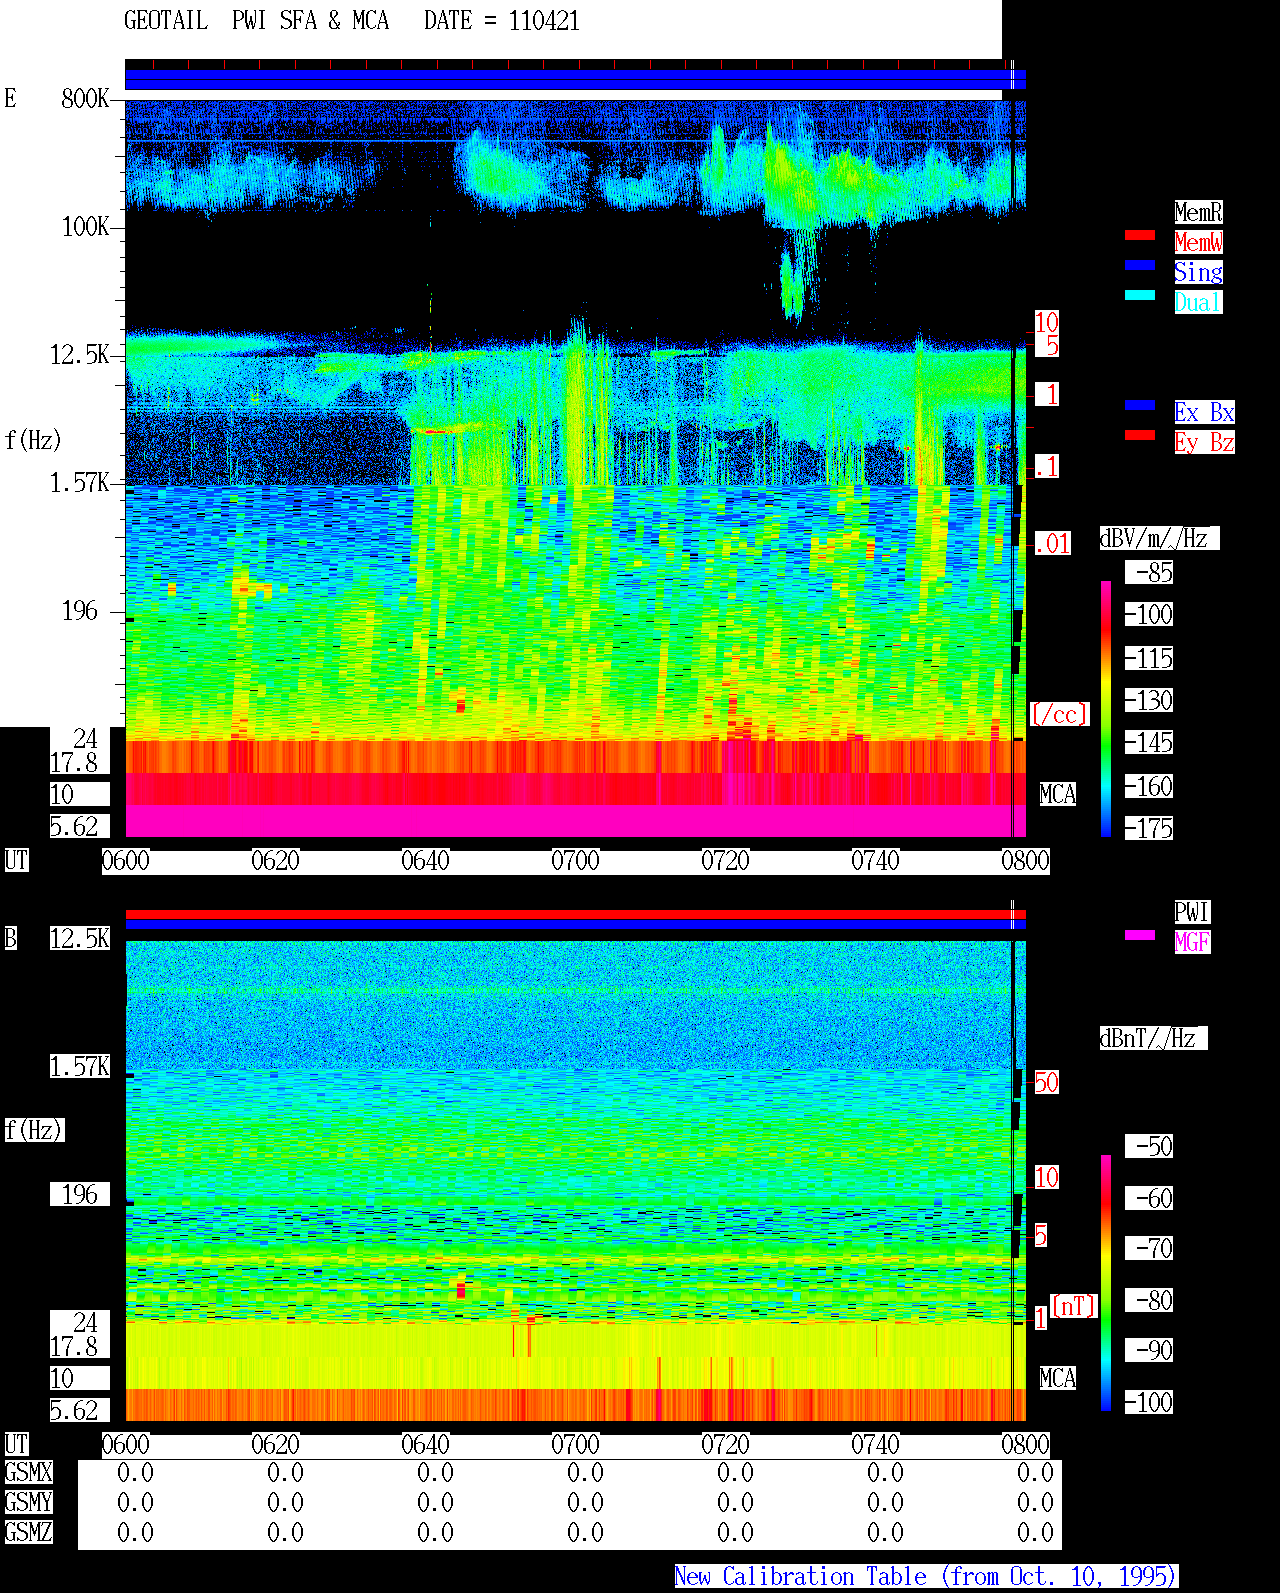This screenshot has height=1593, width=1280.
Task: Select the Sing legend label
Action: coord(1198,272)
